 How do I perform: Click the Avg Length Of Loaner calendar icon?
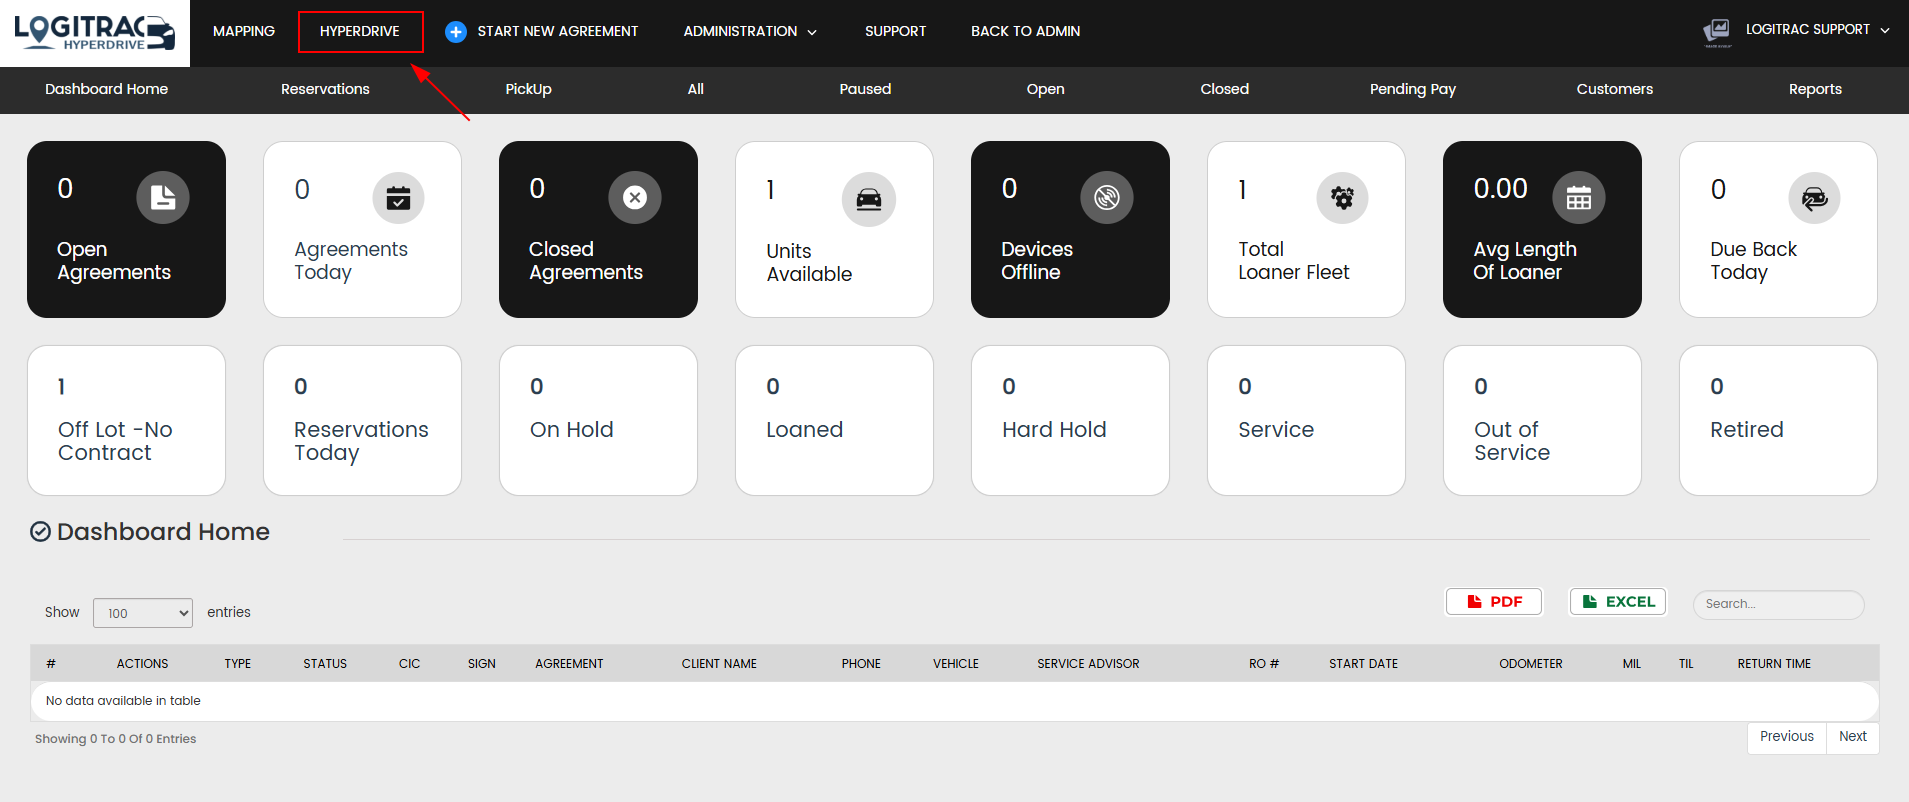click(1578, 198)
